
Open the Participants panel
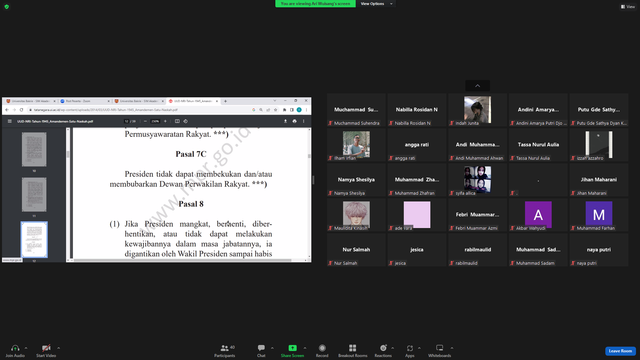tap(225, 351)
